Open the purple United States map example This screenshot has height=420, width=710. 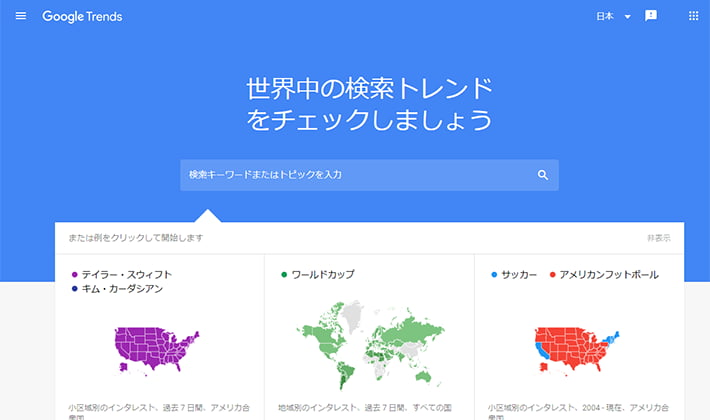click(x=156, y=350)
